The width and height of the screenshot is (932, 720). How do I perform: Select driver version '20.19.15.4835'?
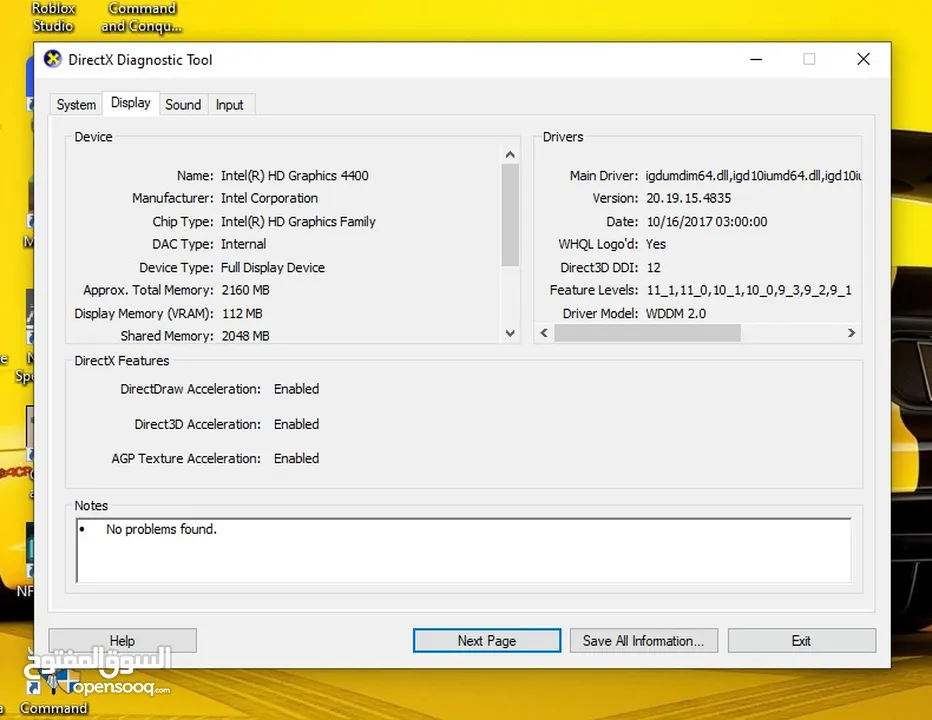click(689, 198)
